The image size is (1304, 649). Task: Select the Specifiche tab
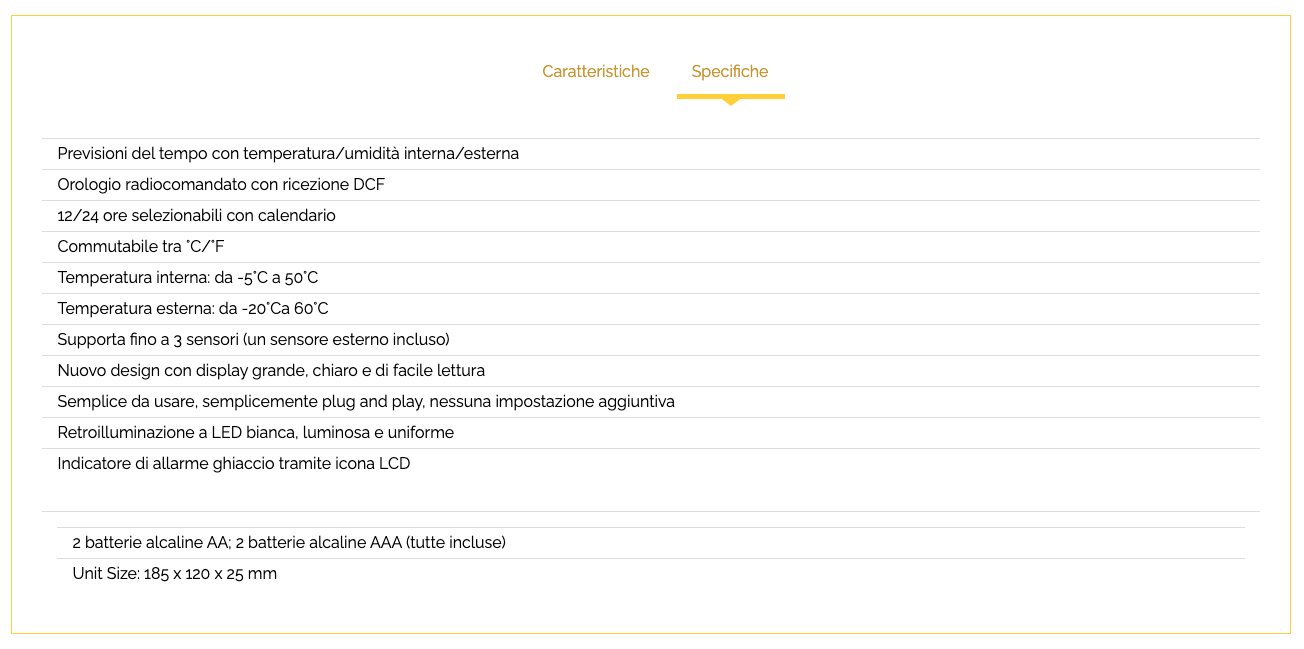[730, 72]
